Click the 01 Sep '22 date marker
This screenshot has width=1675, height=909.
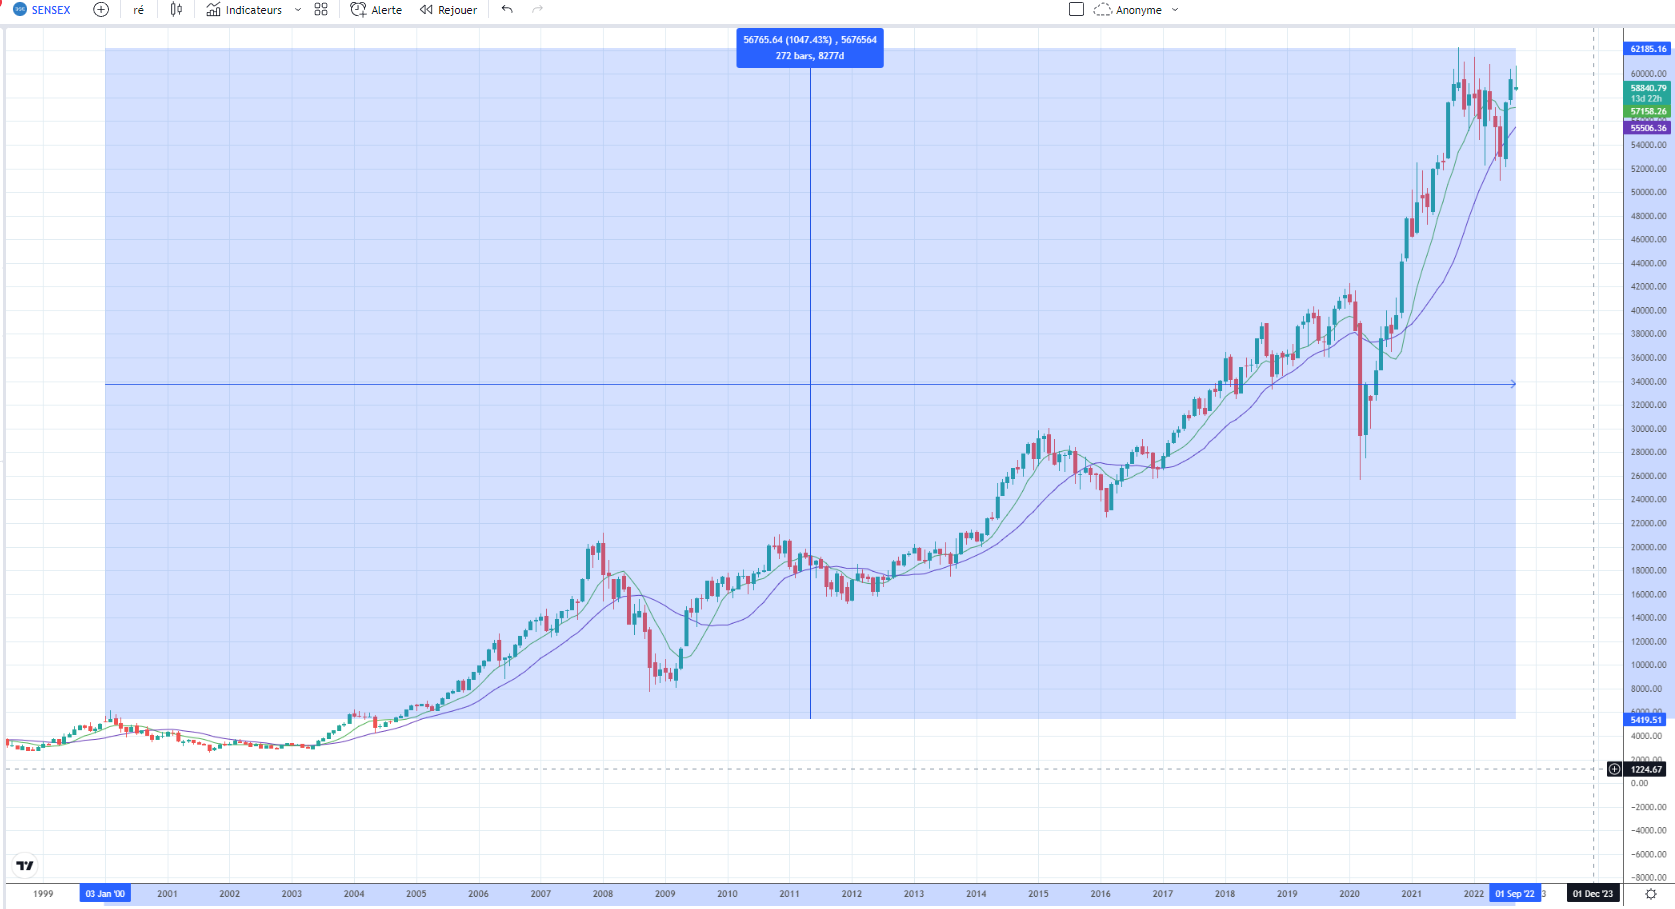tap(1515, 894)
